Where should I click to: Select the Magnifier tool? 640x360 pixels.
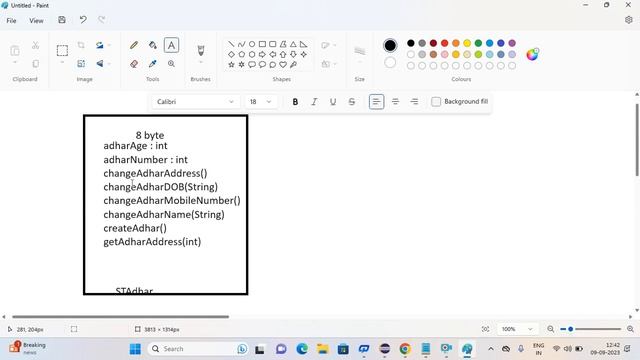[x=171, y=64]
